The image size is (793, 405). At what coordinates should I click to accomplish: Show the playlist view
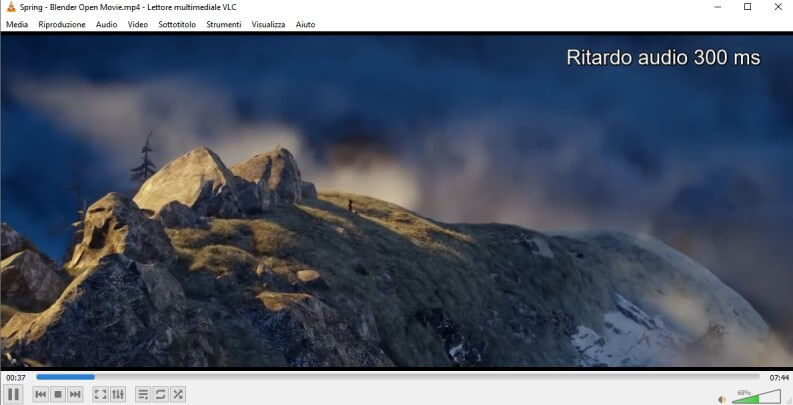click(x=143, y=394)
